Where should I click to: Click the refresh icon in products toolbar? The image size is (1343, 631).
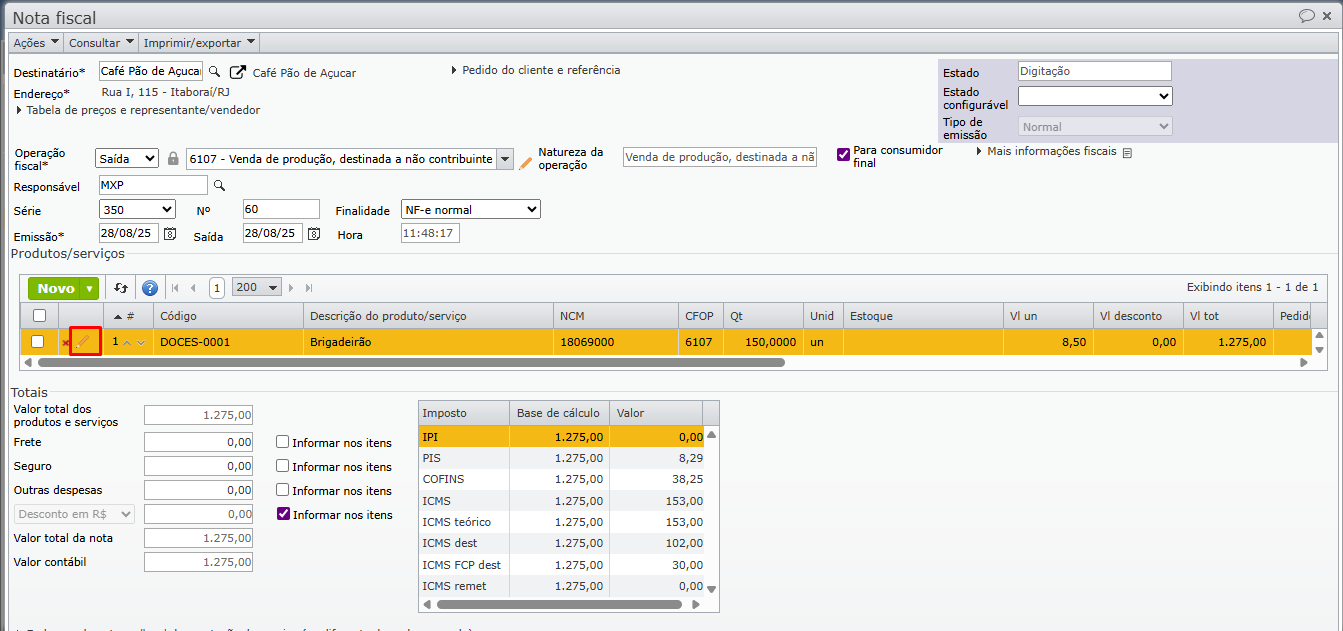pyautogui.click(x=121, y=288)
